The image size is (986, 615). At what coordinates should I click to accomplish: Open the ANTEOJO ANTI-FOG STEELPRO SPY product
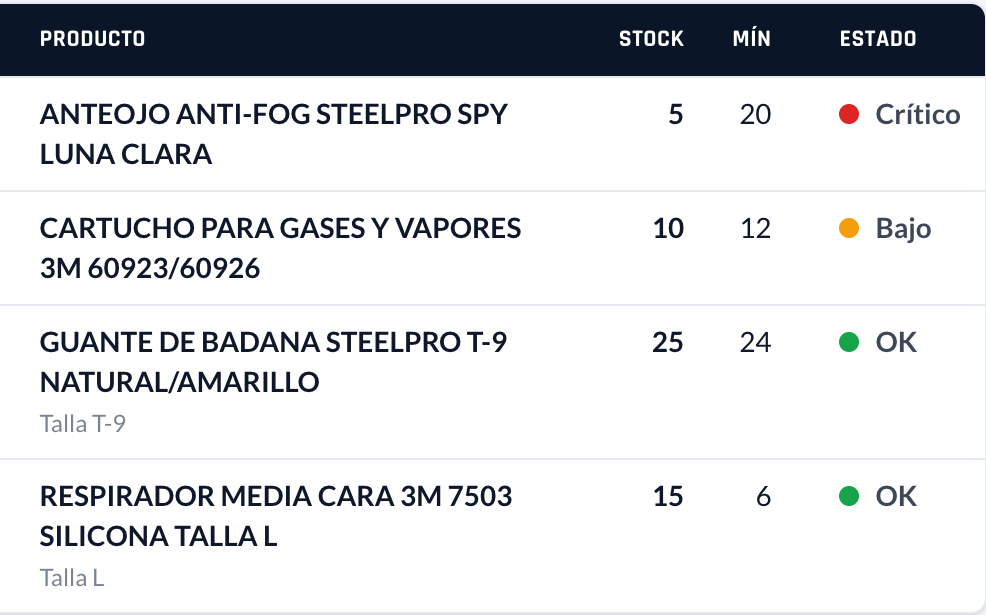[274, 134]
